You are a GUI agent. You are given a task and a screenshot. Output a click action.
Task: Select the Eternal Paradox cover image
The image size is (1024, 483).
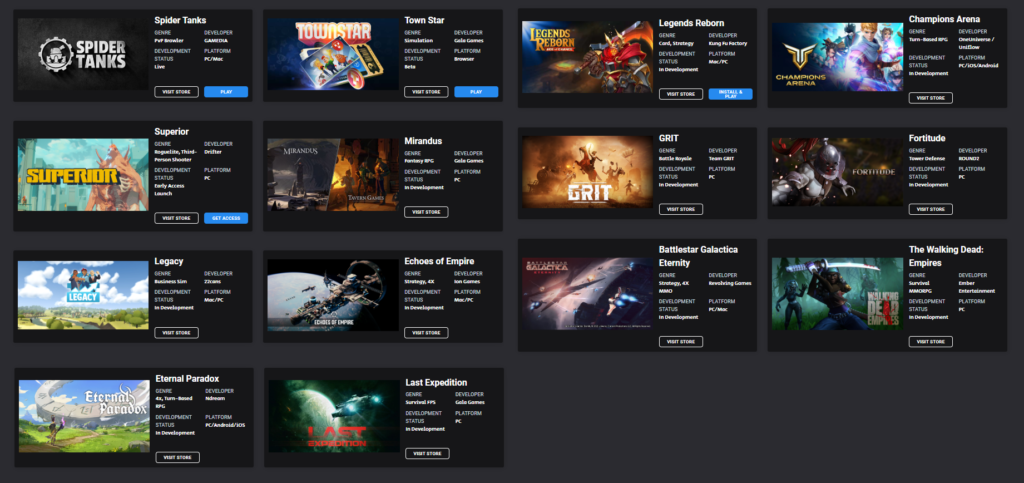(84, 416)
